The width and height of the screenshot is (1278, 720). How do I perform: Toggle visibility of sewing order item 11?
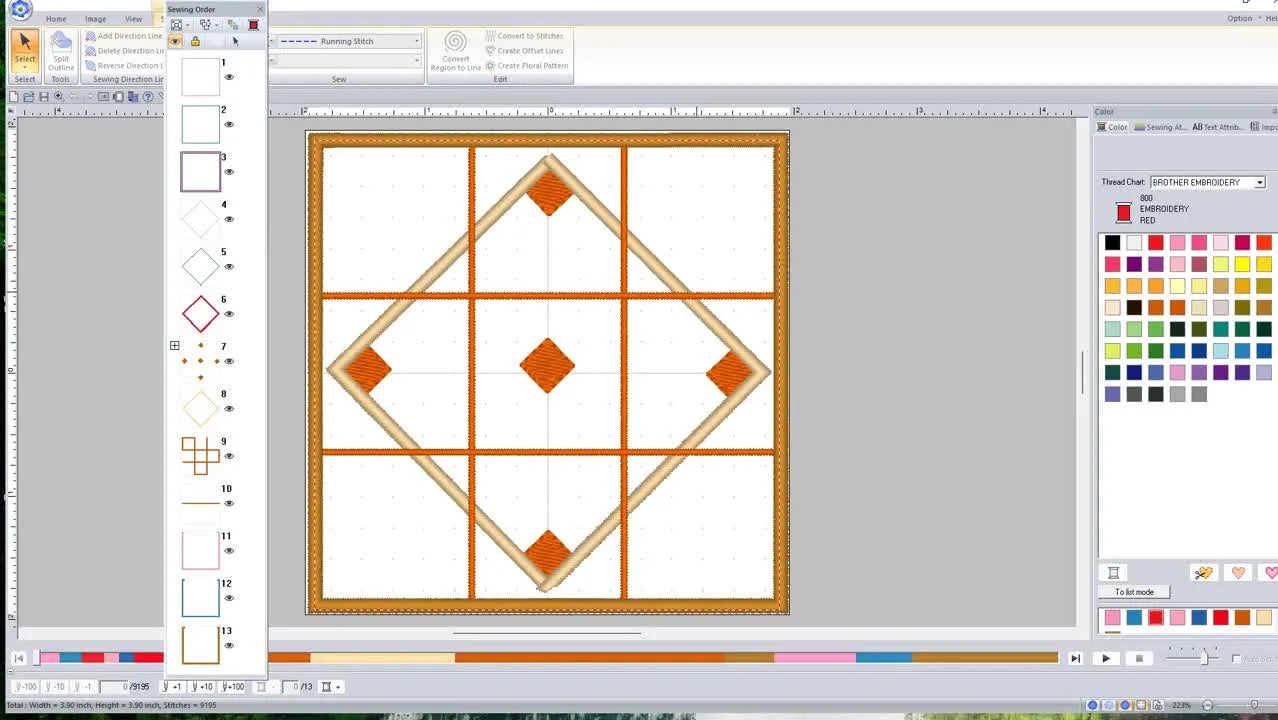tap(229, 551)
